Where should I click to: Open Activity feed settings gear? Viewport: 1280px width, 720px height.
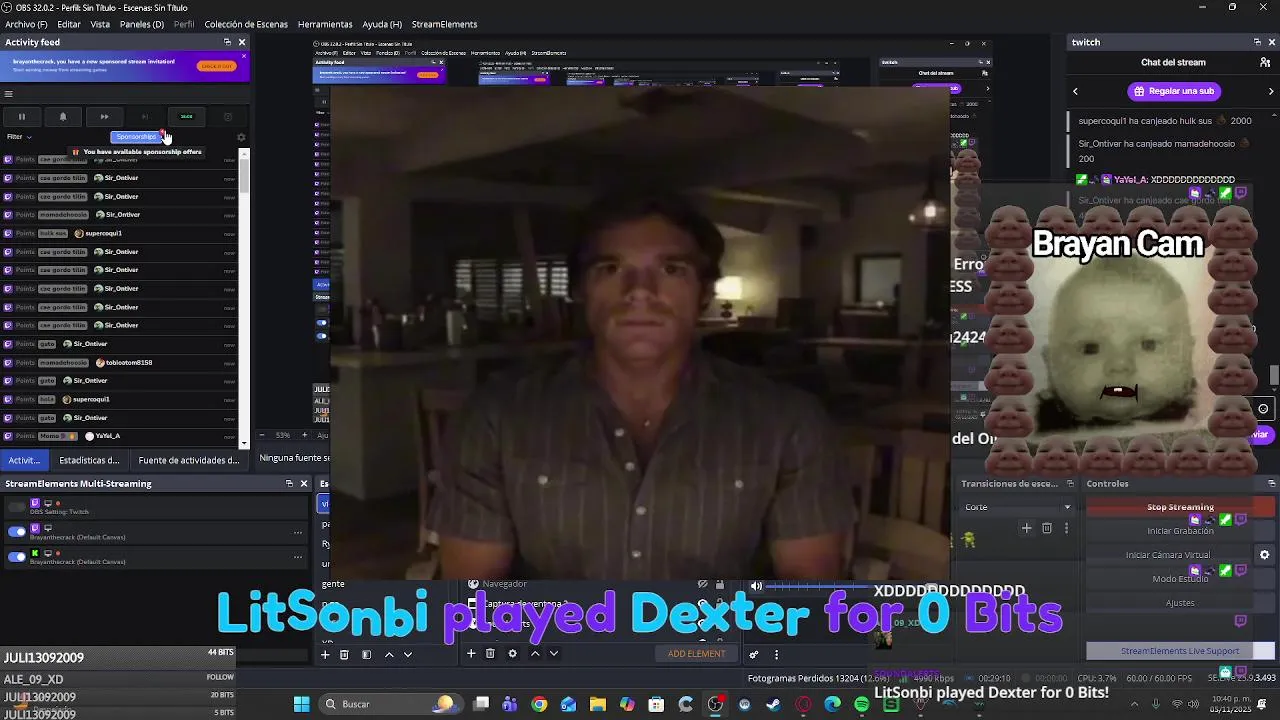click(240, 137)
